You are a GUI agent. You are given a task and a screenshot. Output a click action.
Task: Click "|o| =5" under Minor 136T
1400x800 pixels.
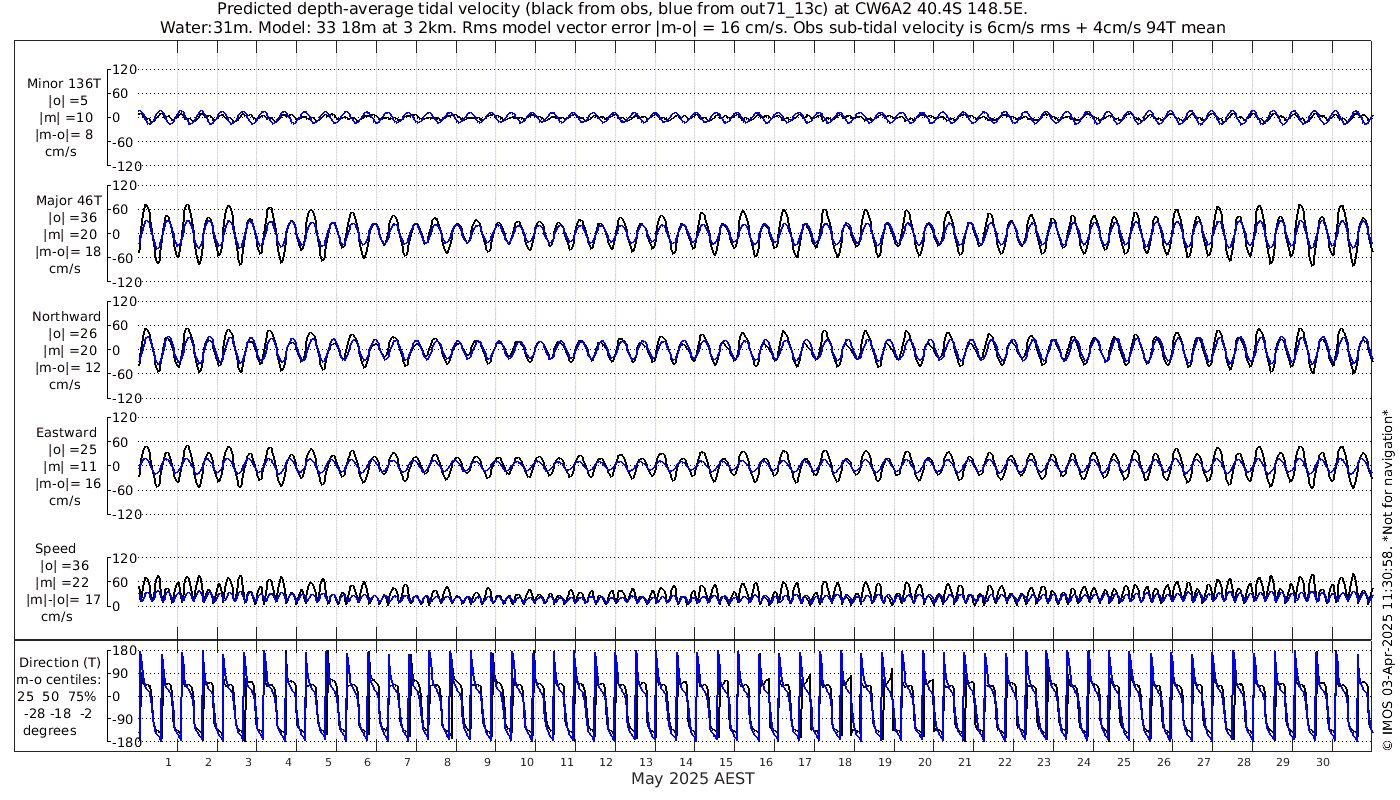pyautogui.click(x=68, y=100)
